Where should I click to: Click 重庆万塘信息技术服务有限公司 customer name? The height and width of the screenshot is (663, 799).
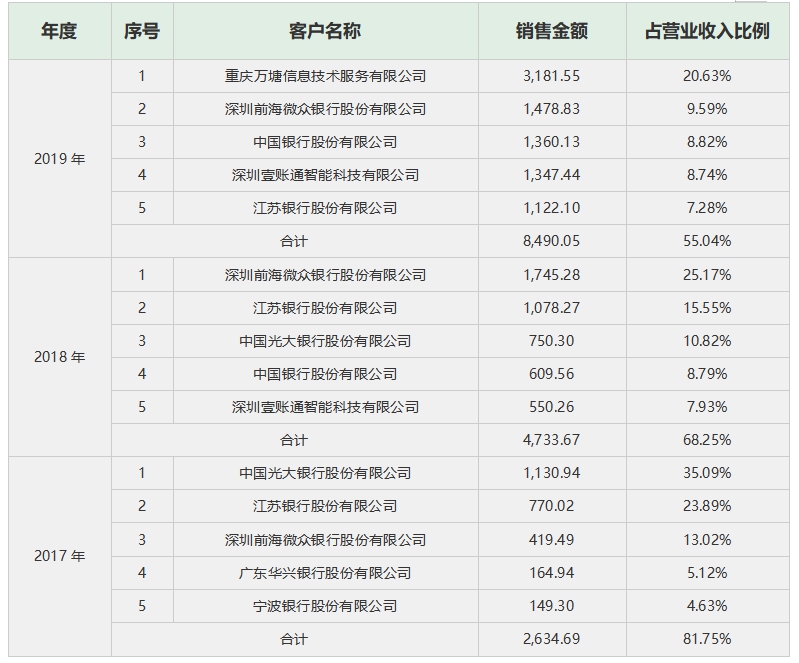click(325, 76)
